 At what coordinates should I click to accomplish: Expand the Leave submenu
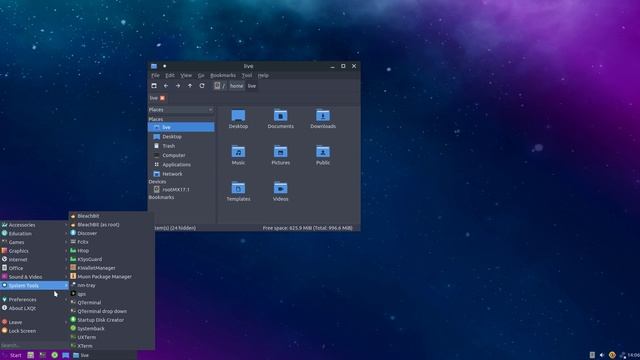pos(34,322)
